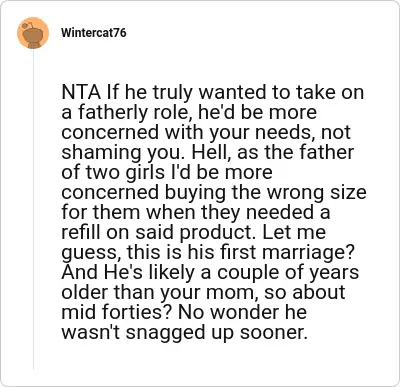Click the line "concerned with your needs, not"
The image size is (400, 387).
tap(206, 132)
